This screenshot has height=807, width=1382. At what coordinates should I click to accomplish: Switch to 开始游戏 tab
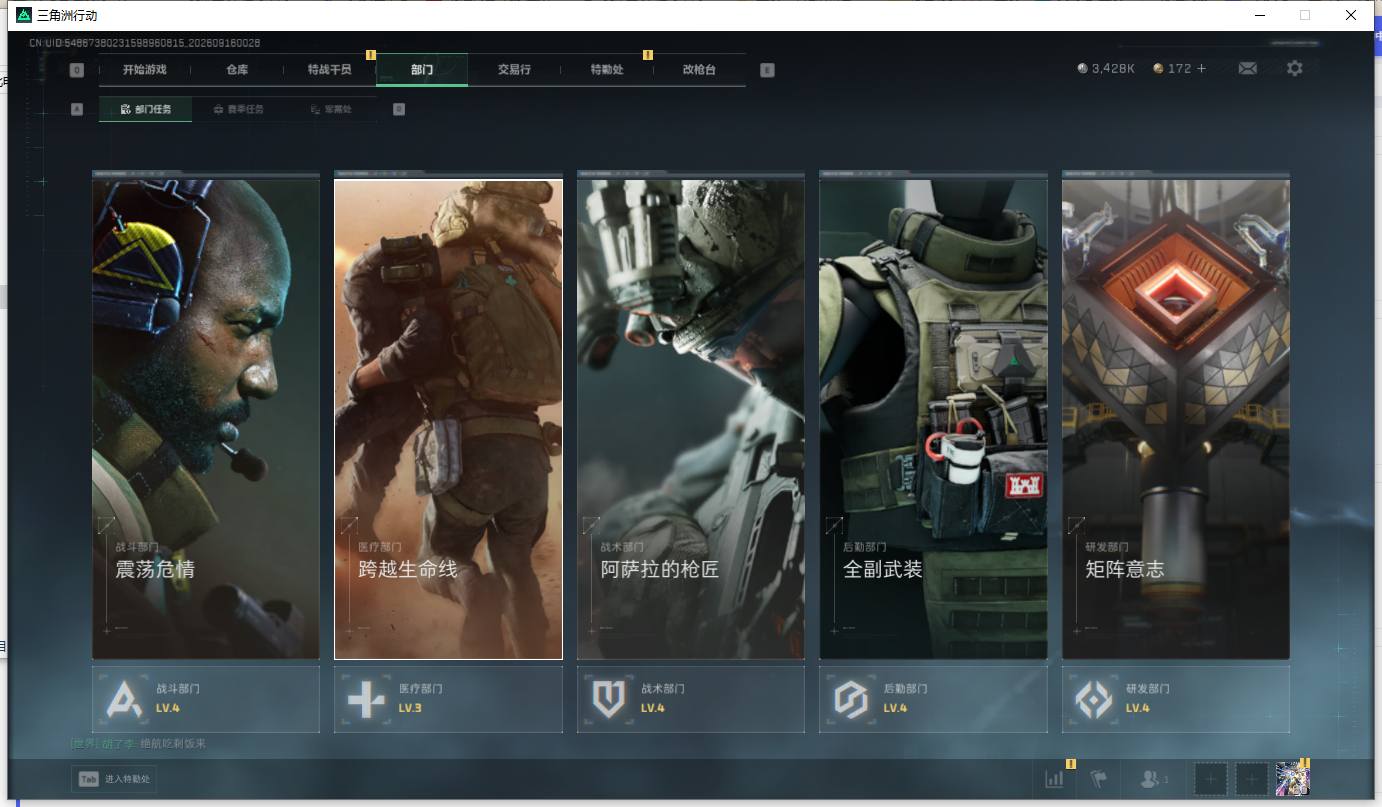pos(144,70)
